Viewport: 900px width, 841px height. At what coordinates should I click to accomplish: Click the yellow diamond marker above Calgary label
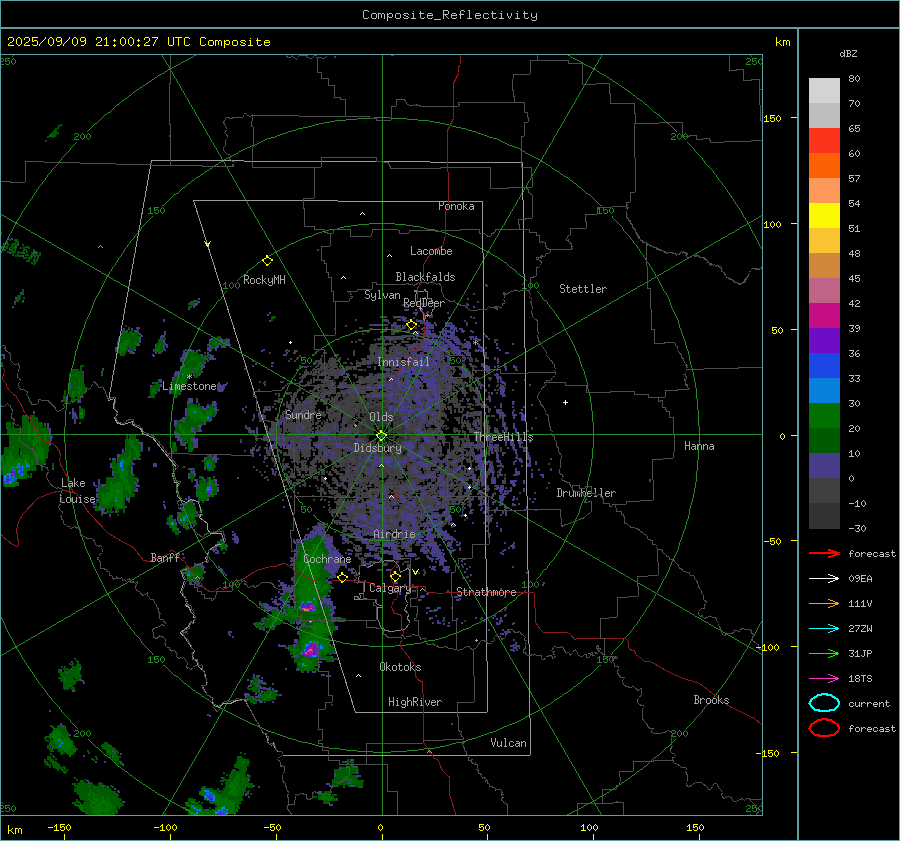[395, 576]
